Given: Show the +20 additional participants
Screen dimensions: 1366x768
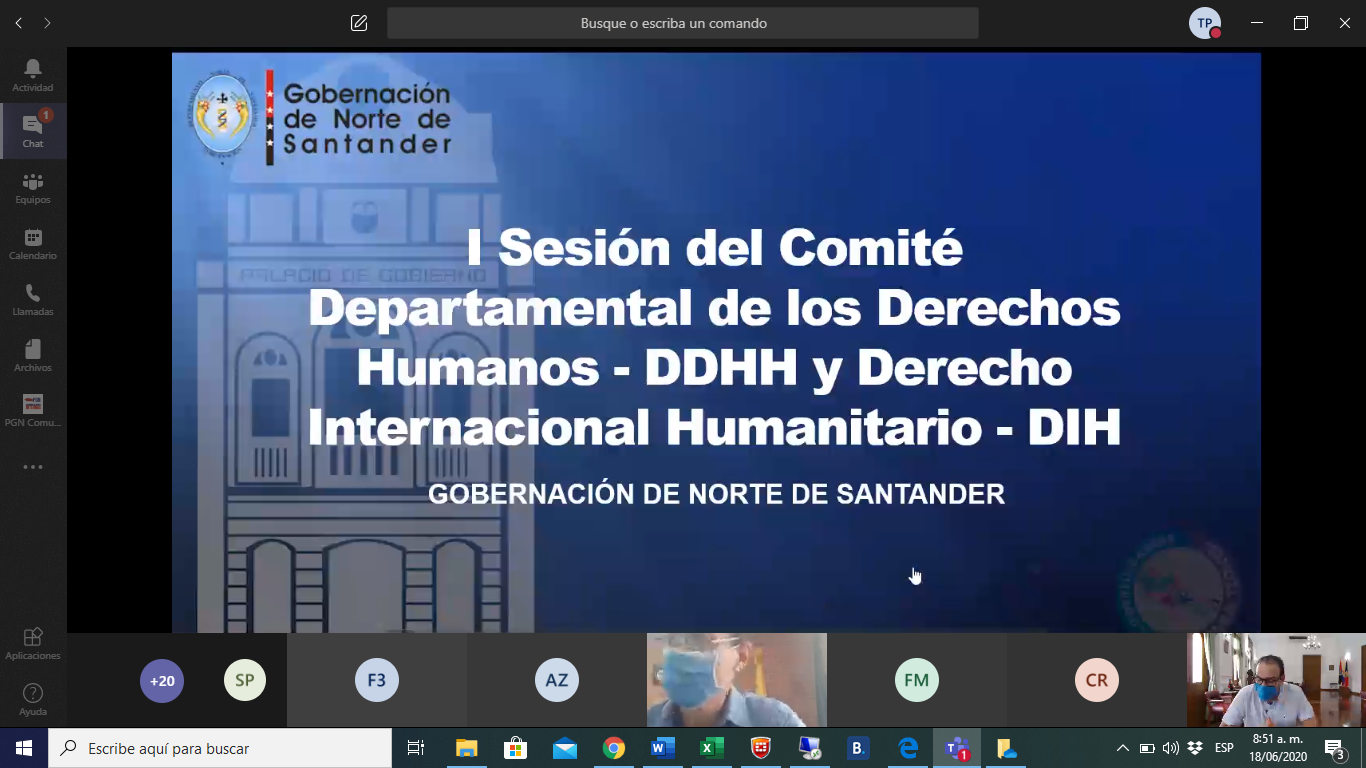Looking at the screenshot, I should 162,681.
